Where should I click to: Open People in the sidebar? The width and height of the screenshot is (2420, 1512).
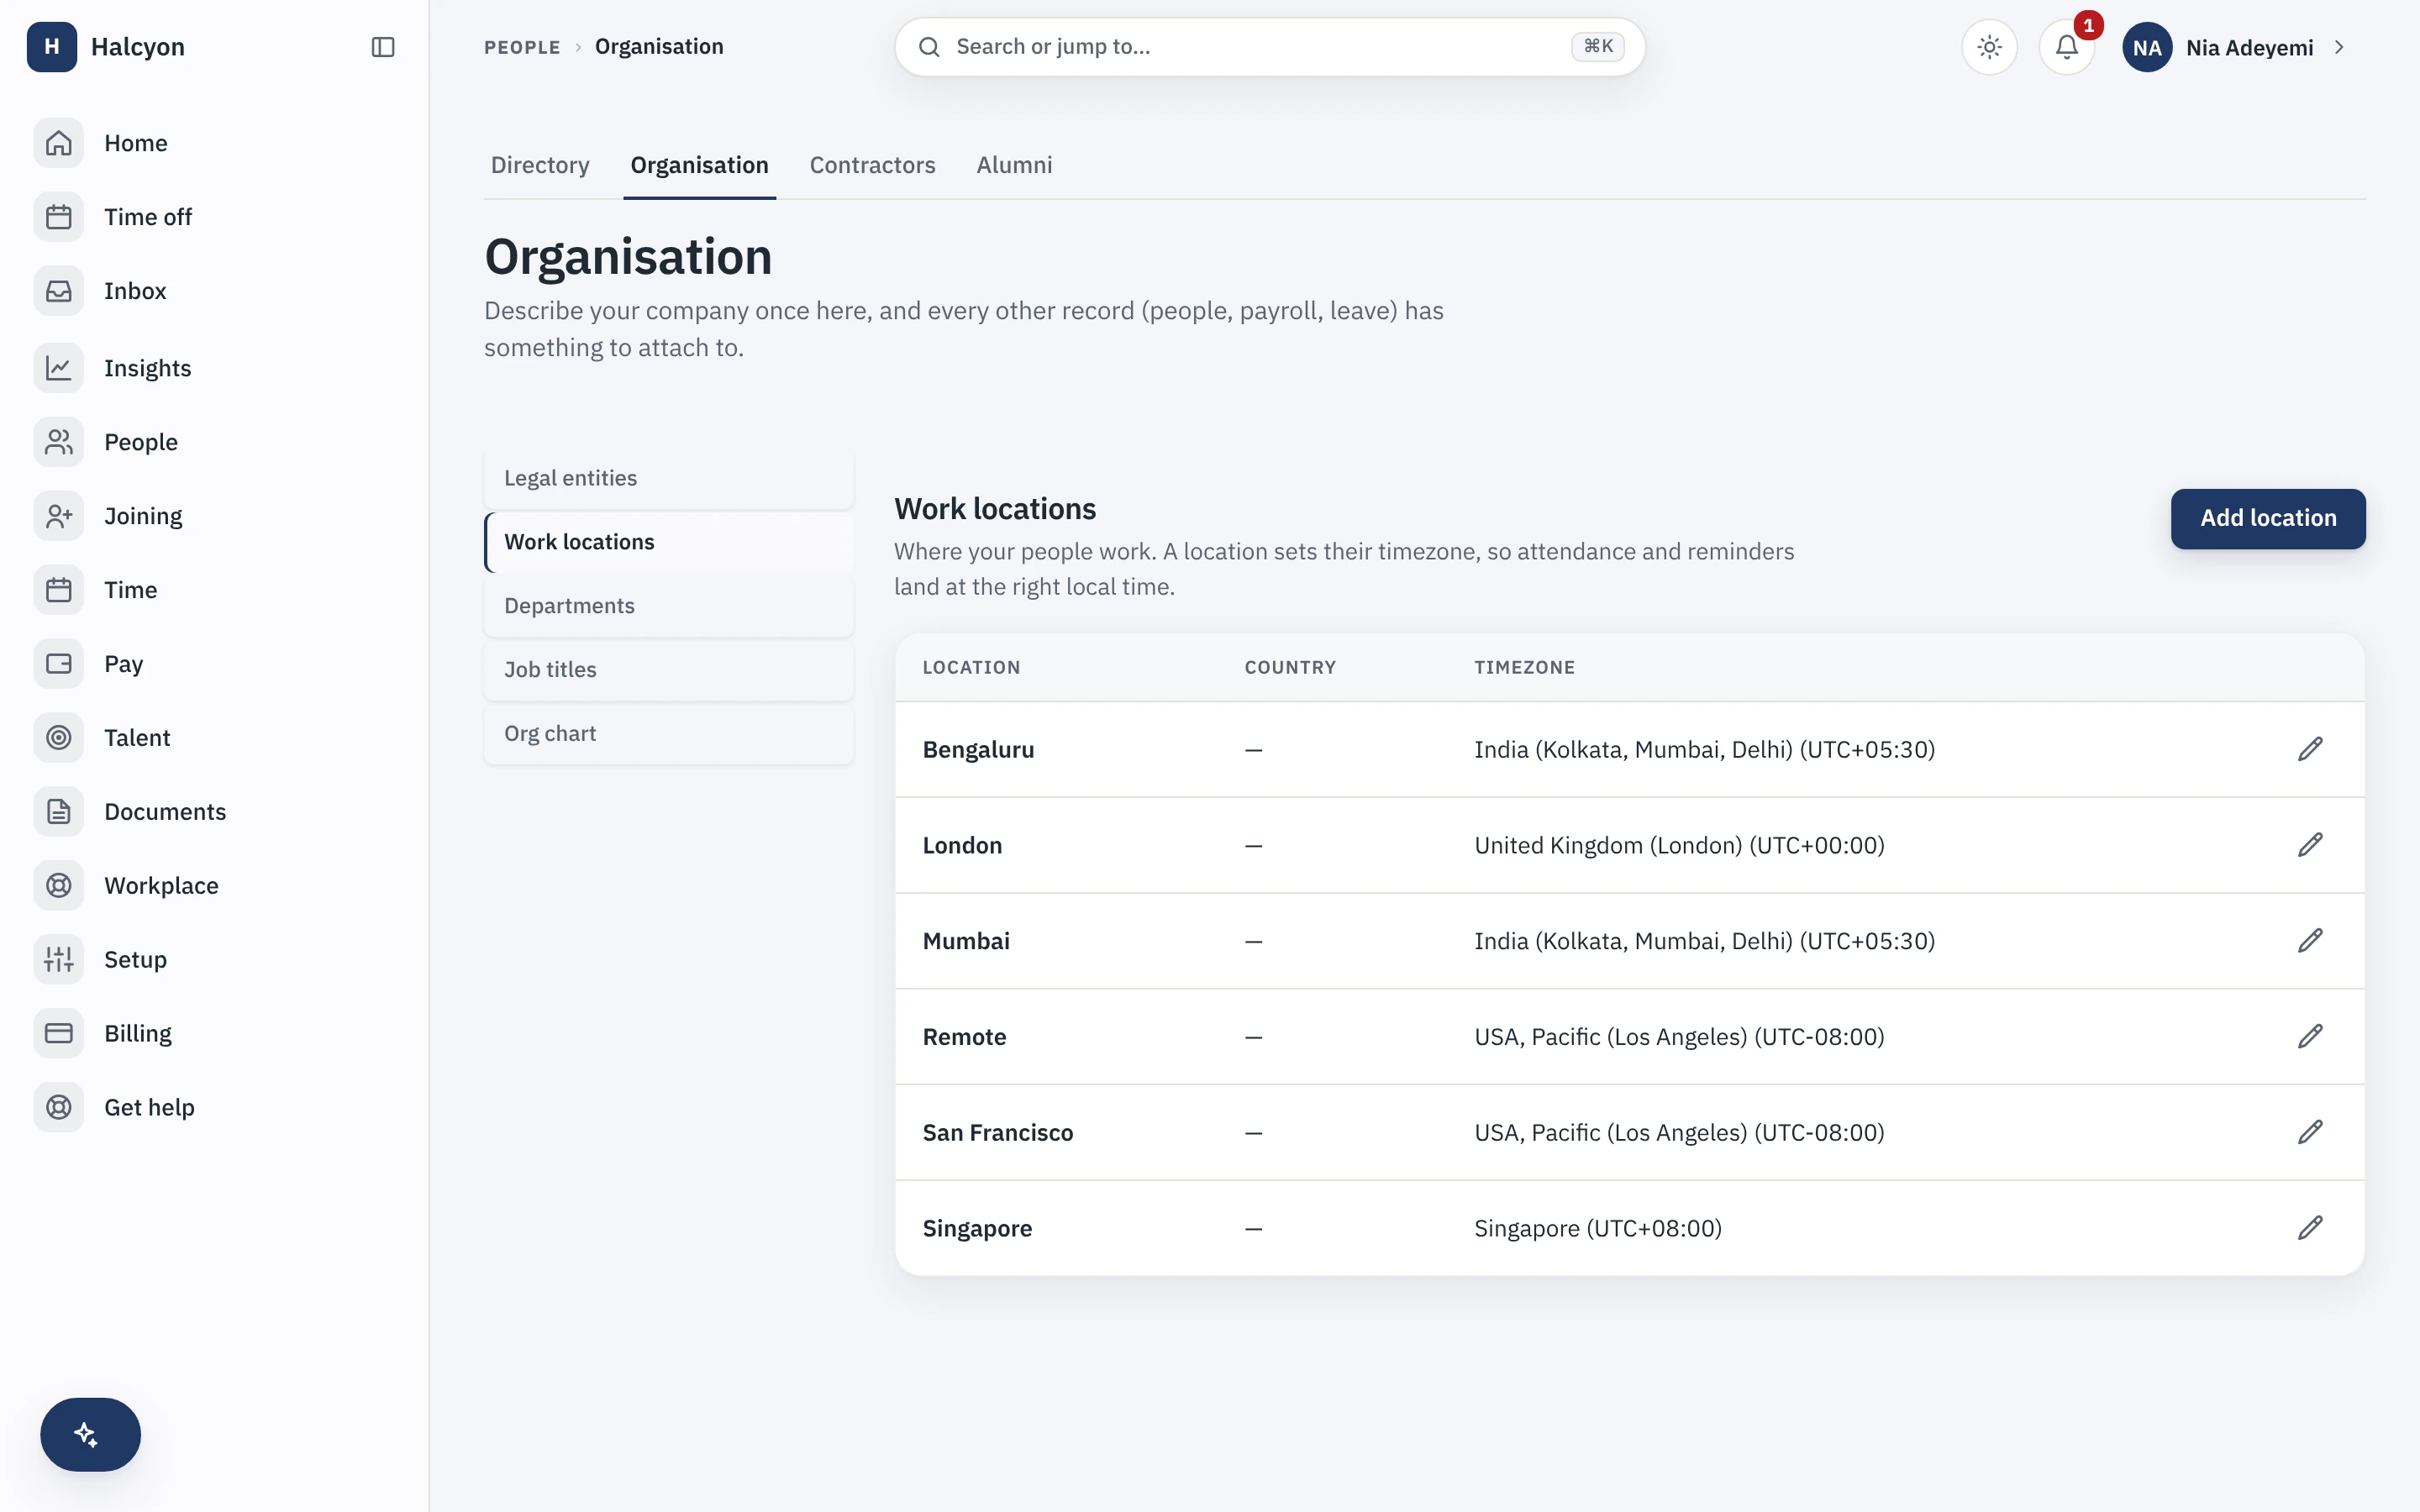click(215, 442)
